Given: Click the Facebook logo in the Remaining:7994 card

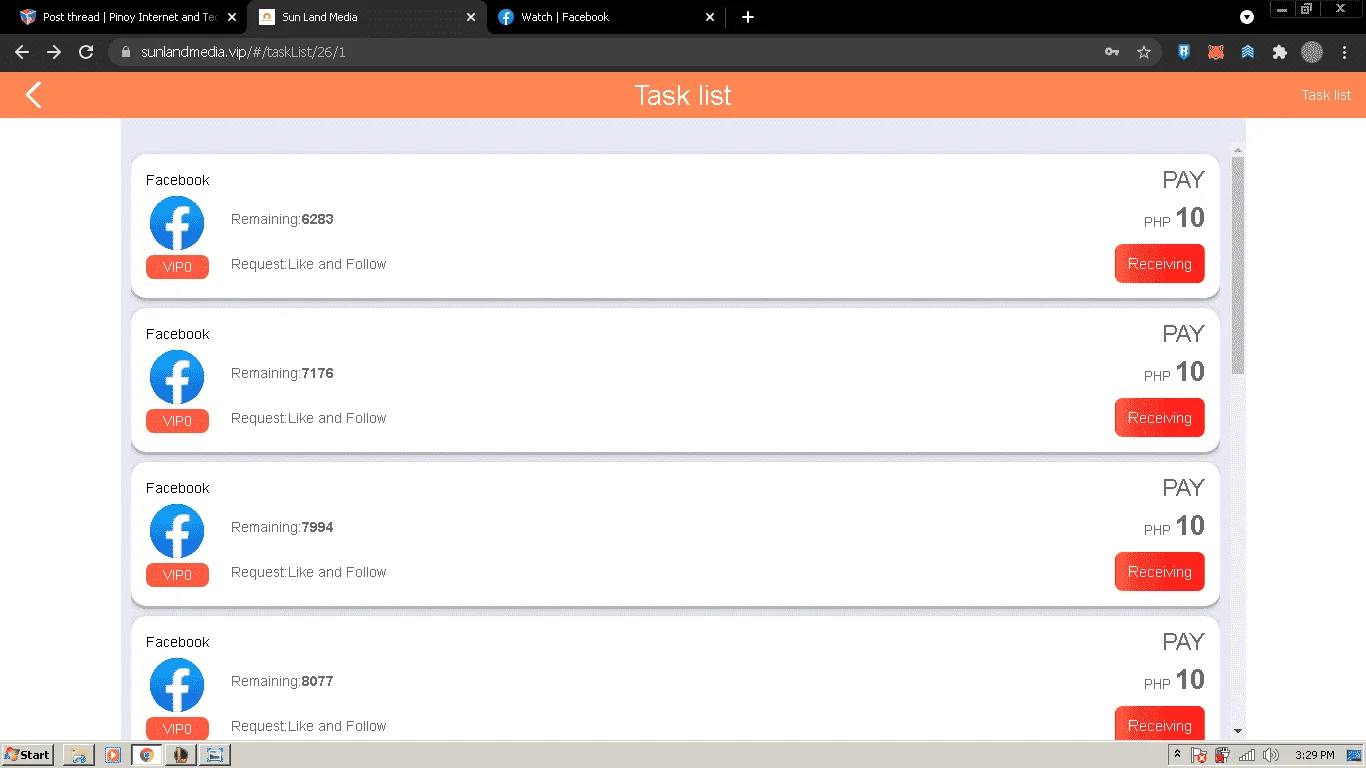Looking at the screenshot, I should pos(177,531).
